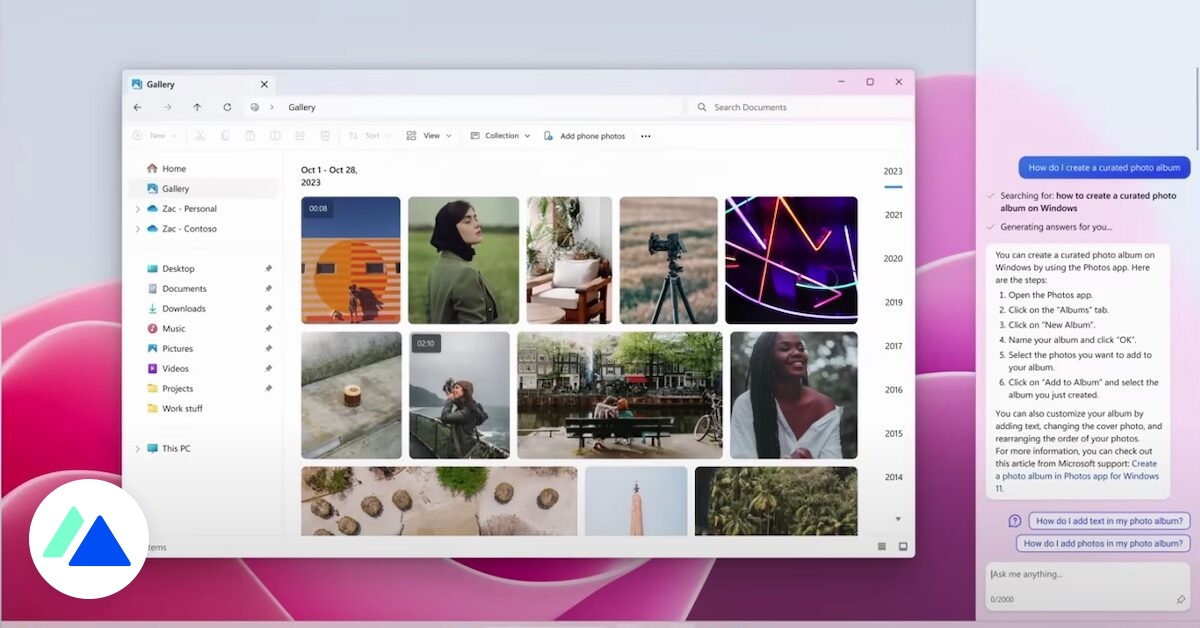The height and width of the screenshot is (628, 1200).
Task: Go back with the left arrow
Action: pyautogui.click(x=137, y=107)
